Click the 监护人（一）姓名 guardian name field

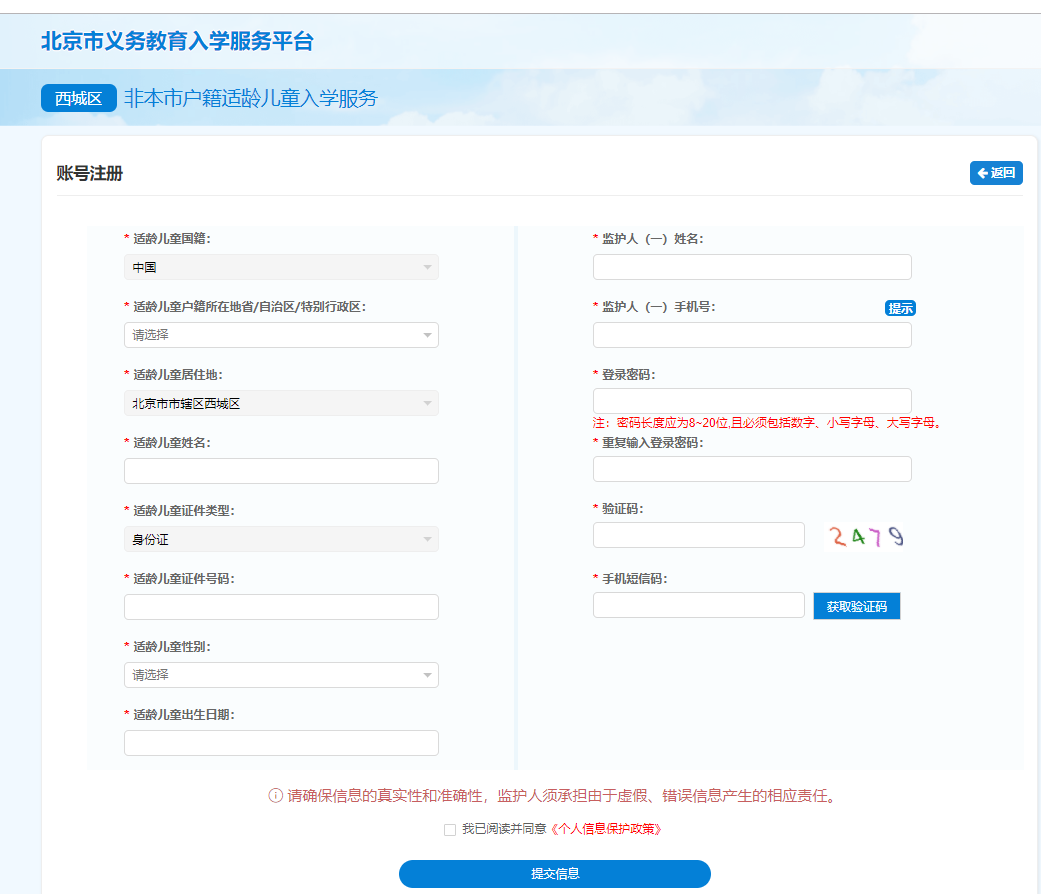coord(751,267)
